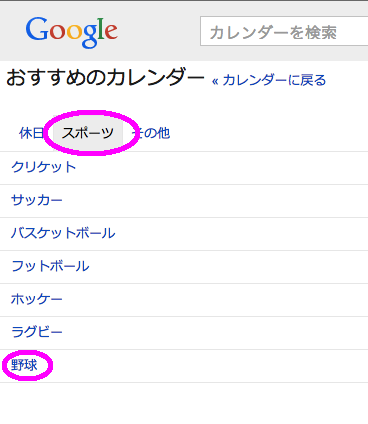
Task: Select the フットボール link
Action: pos(50,266)
